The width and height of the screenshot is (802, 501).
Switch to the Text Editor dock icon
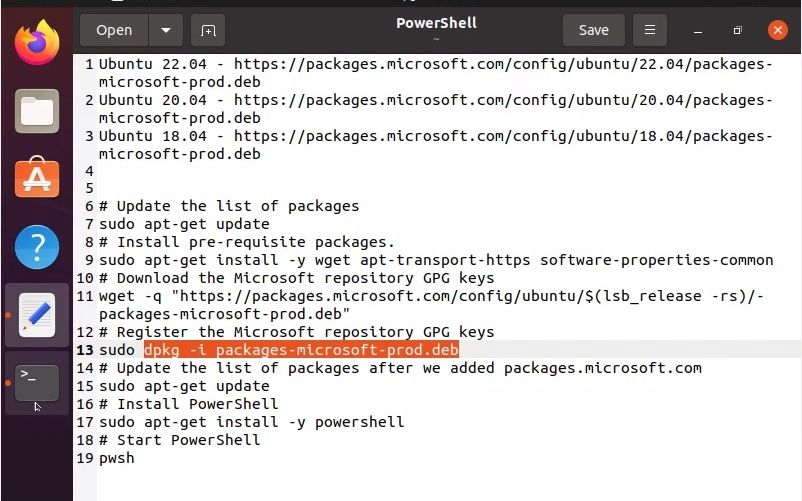pos(37,315)
